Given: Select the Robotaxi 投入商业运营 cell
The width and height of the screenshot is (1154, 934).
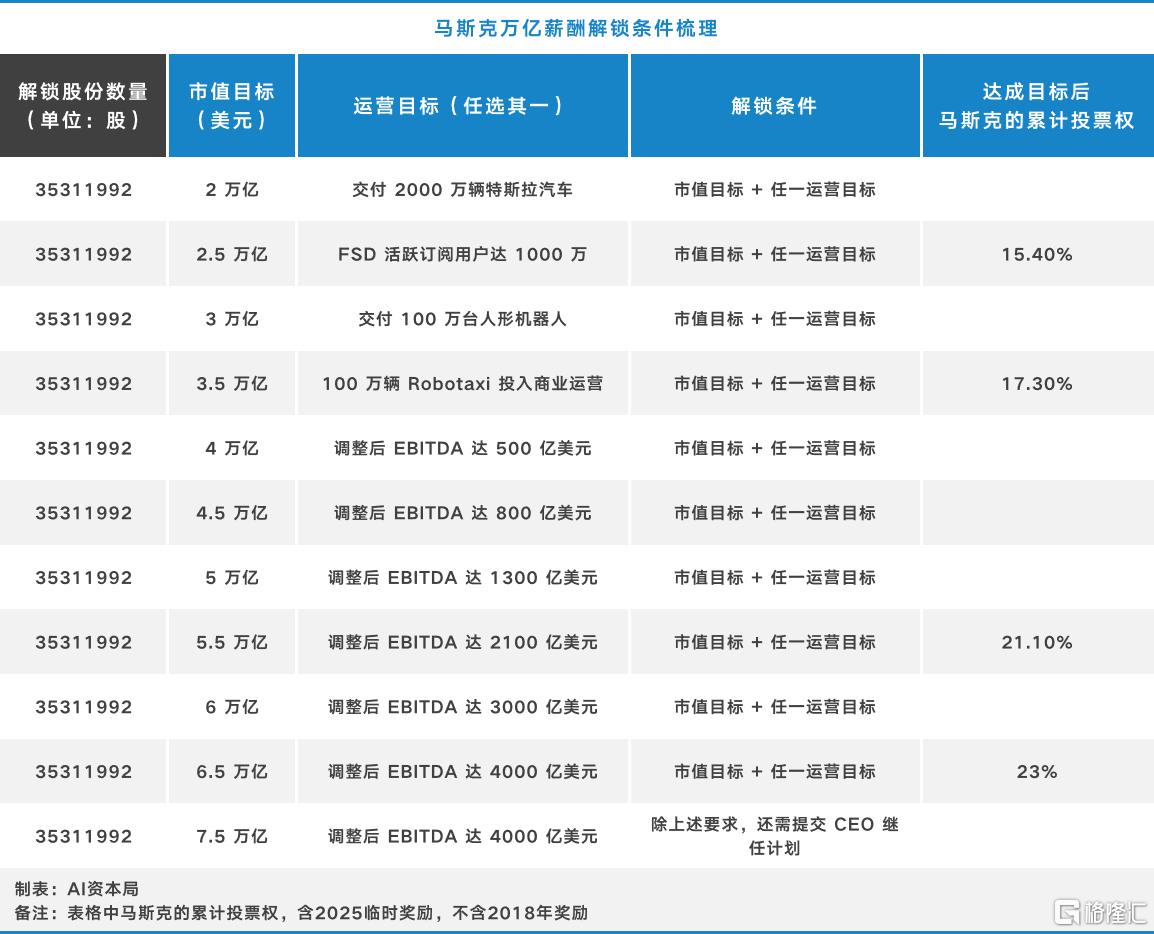Looking at the screenshot, I should click(463, 383).
